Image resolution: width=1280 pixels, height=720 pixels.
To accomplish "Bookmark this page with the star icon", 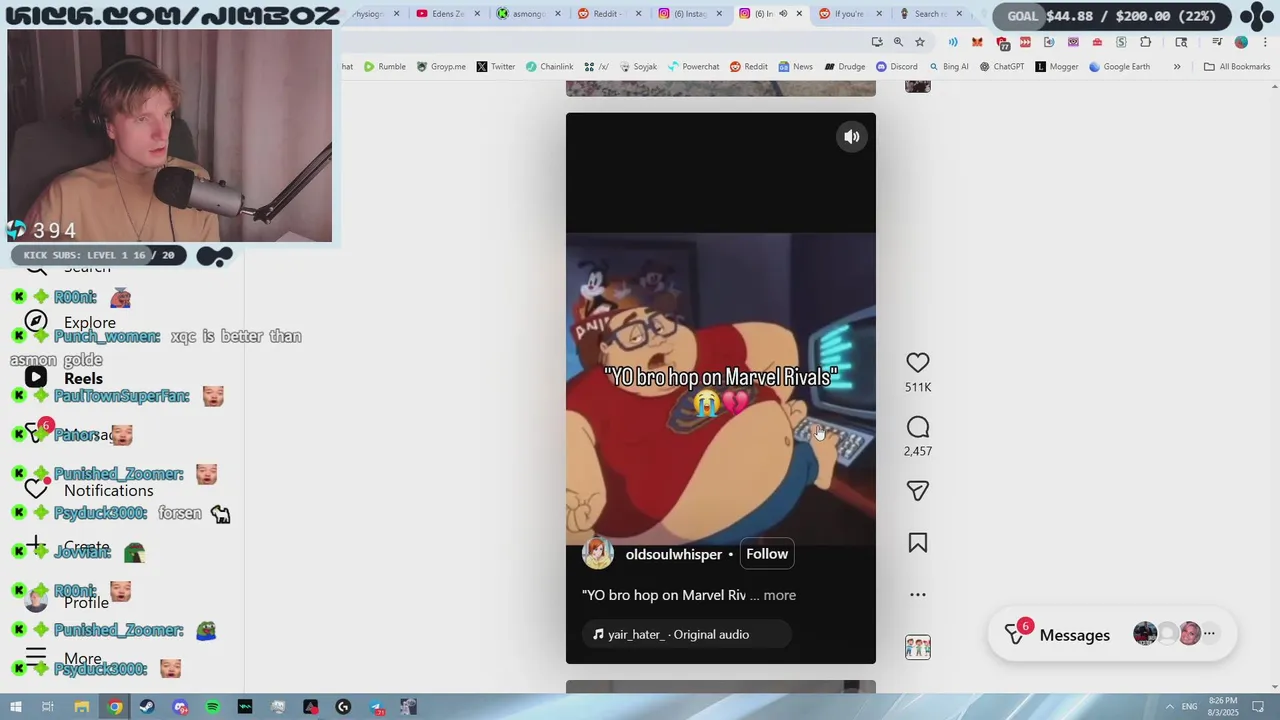I will [x=920, y=42].
